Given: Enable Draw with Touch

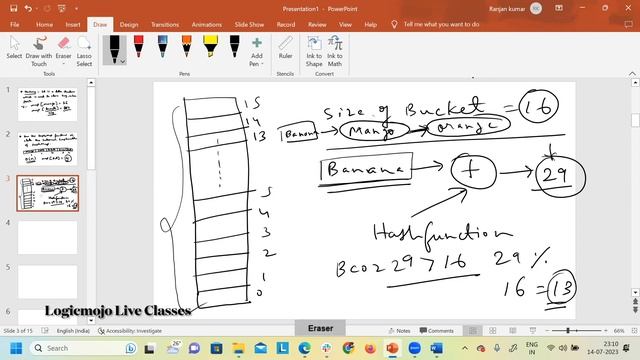Looking at the screenshot, I should tap(39, 51).
